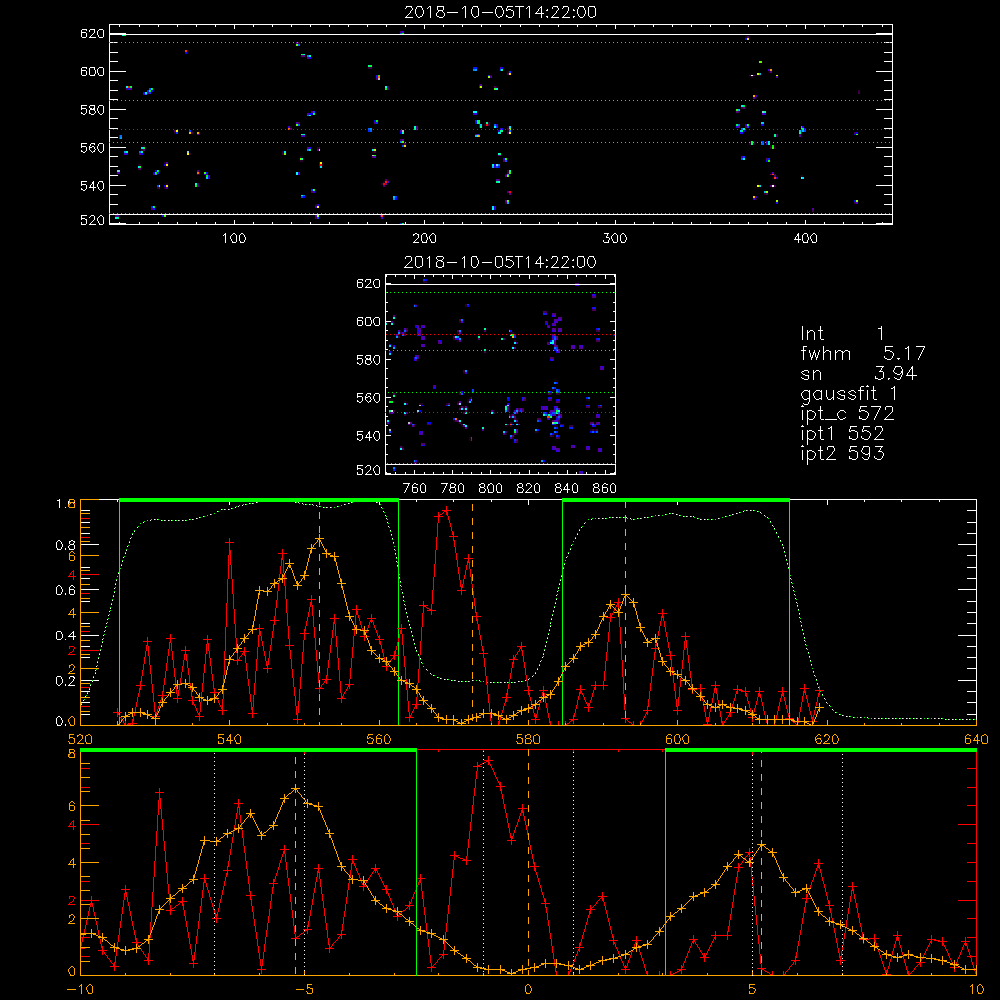
Task: Click the highest orange peak in profile plot
Action: (320, 540)
